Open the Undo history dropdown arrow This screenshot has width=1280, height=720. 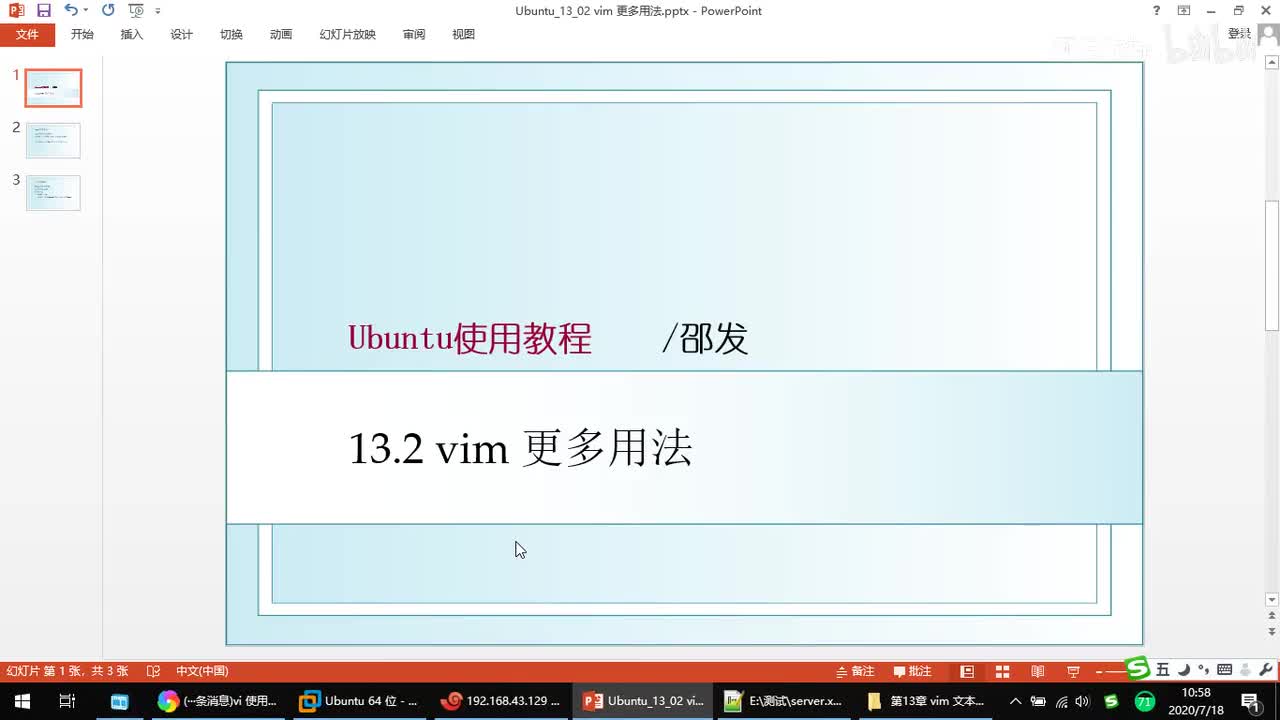point(85,11)
